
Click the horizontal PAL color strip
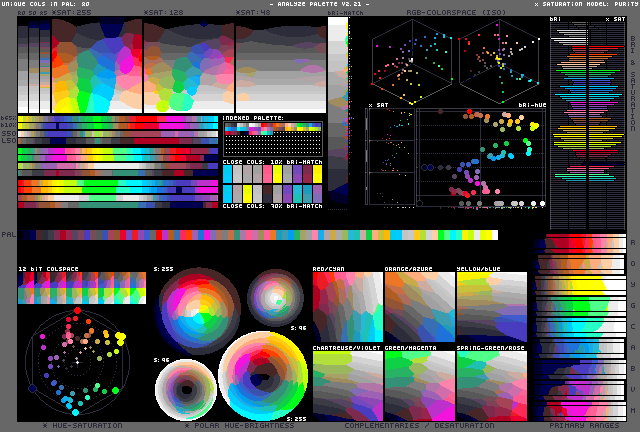pyautogui.click(x=260, y=236)
